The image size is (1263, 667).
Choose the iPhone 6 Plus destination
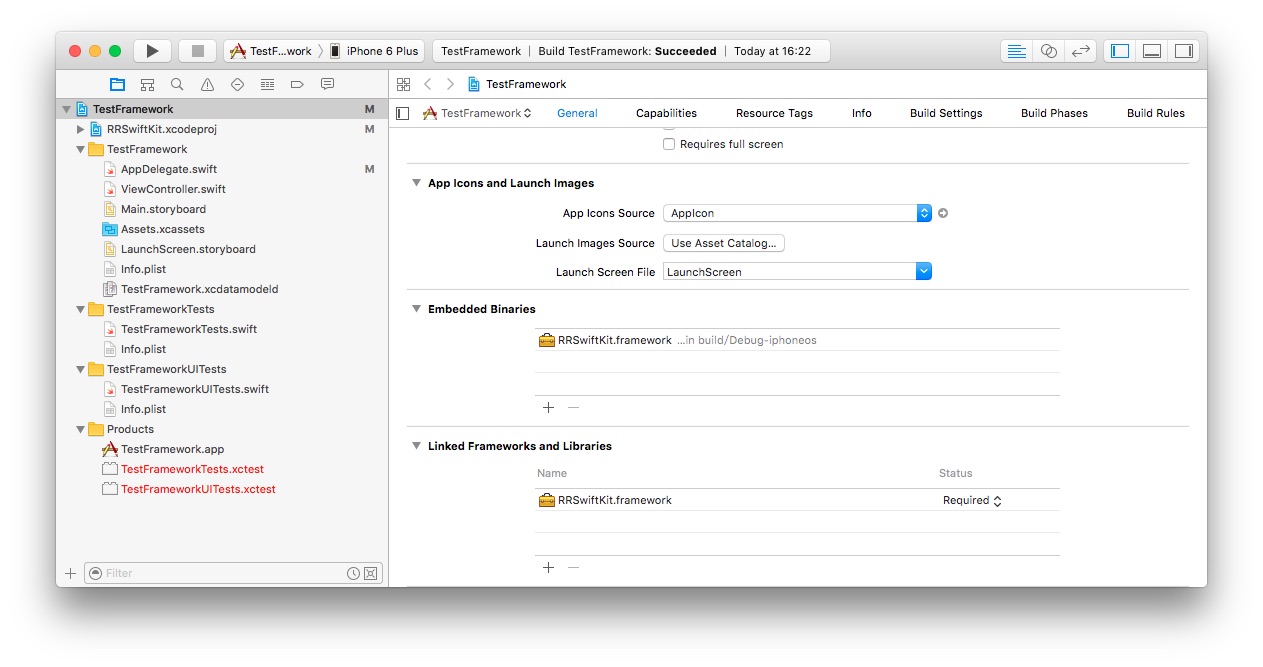coord(375,51)
